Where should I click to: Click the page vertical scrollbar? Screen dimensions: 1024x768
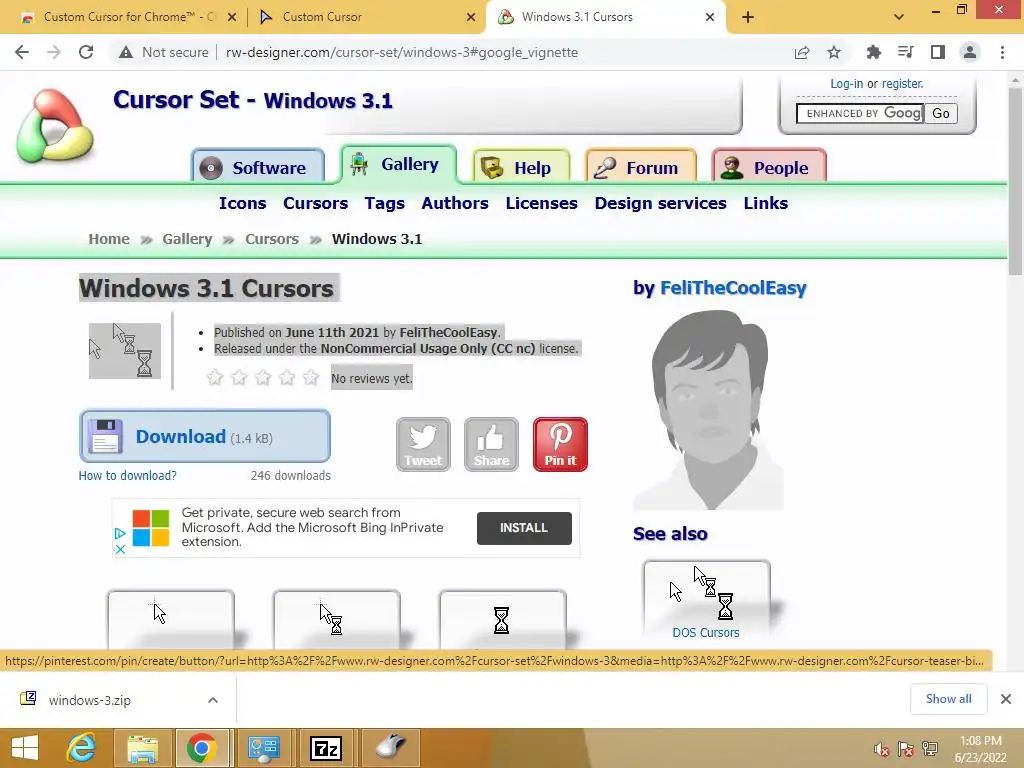tap(1015, 182)
